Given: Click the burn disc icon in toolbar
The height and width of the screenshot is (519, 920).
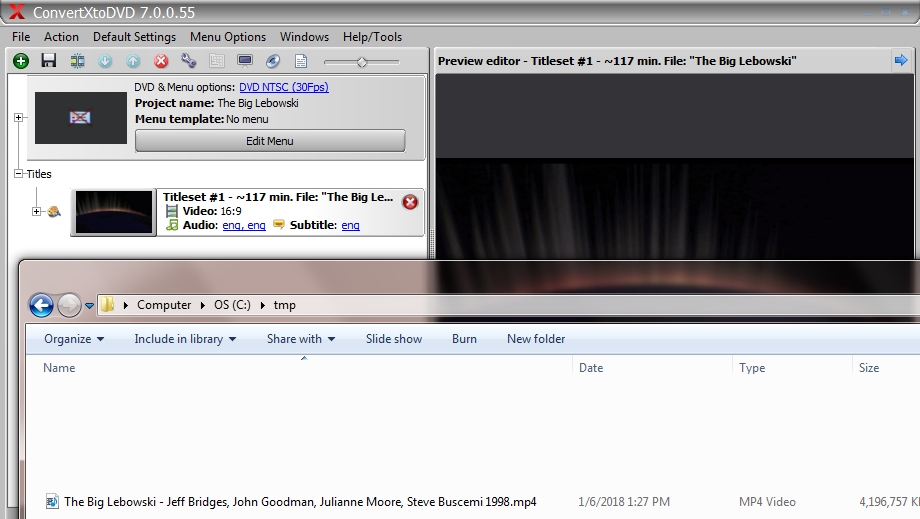Looking at the screenshot, I should pos(273,61).
